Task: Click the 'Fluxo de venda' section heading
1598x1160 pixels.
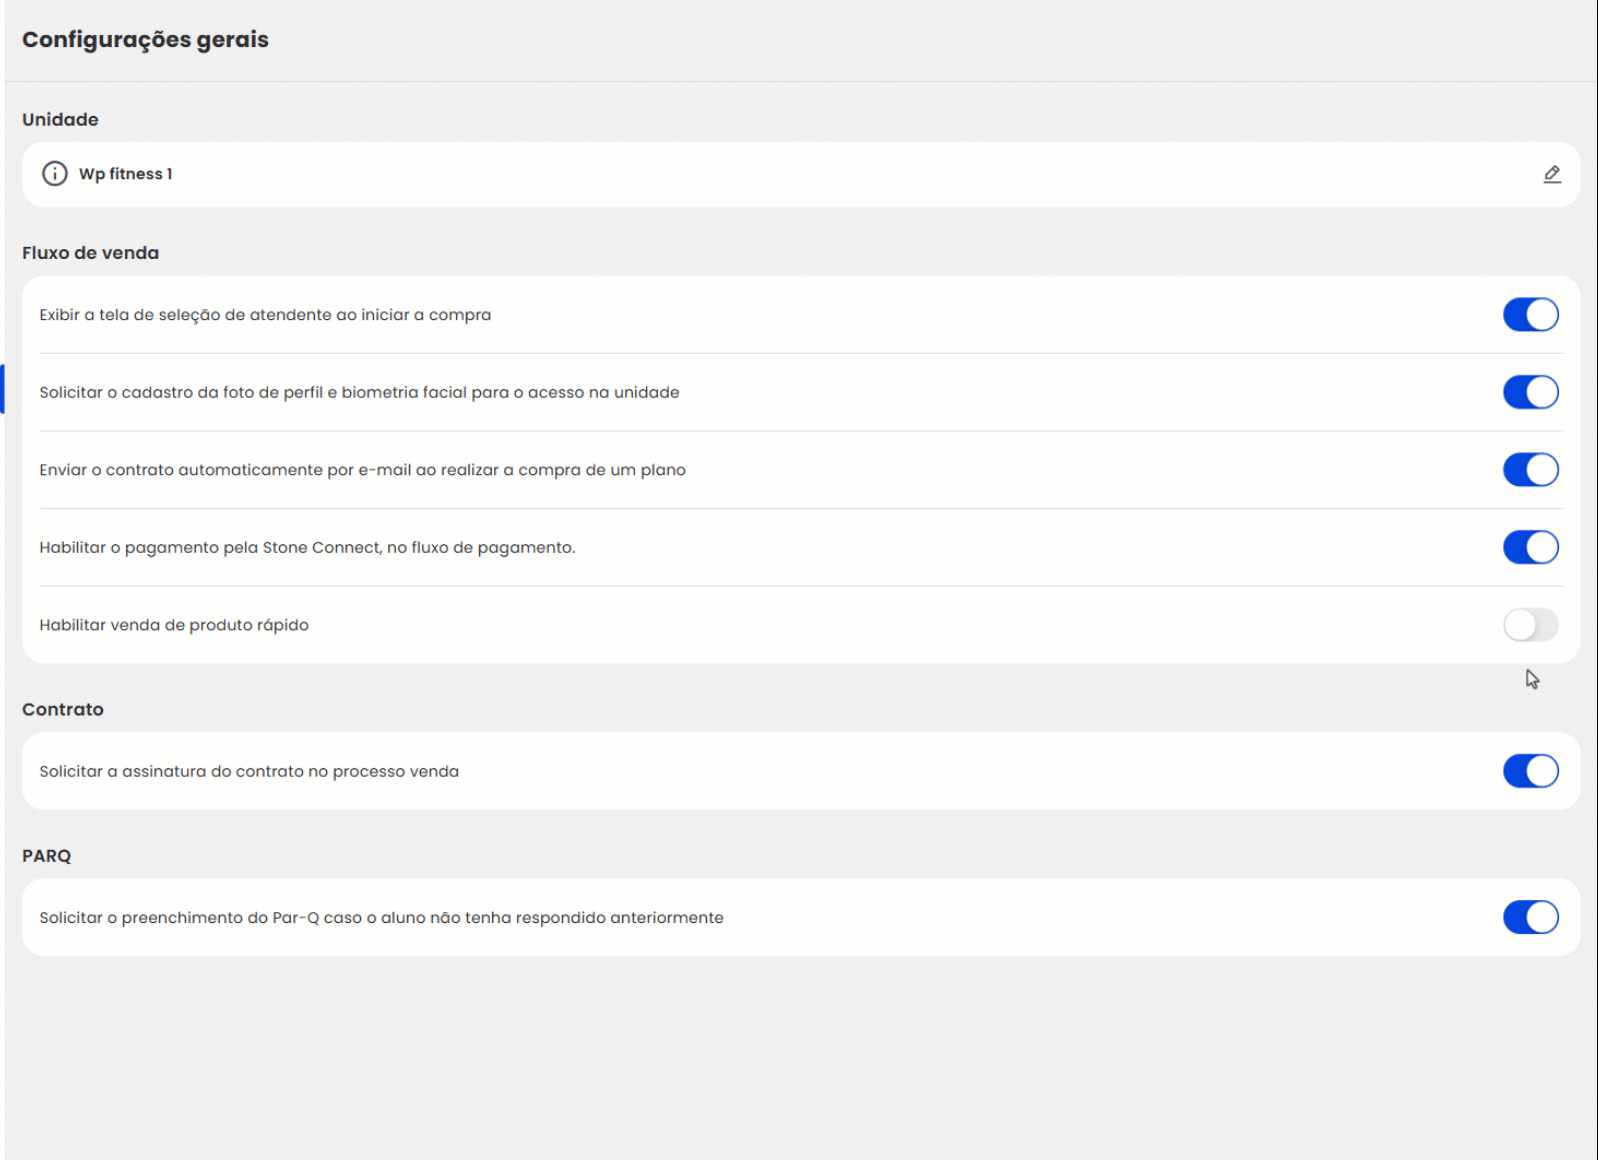Action: click(90, 253)
